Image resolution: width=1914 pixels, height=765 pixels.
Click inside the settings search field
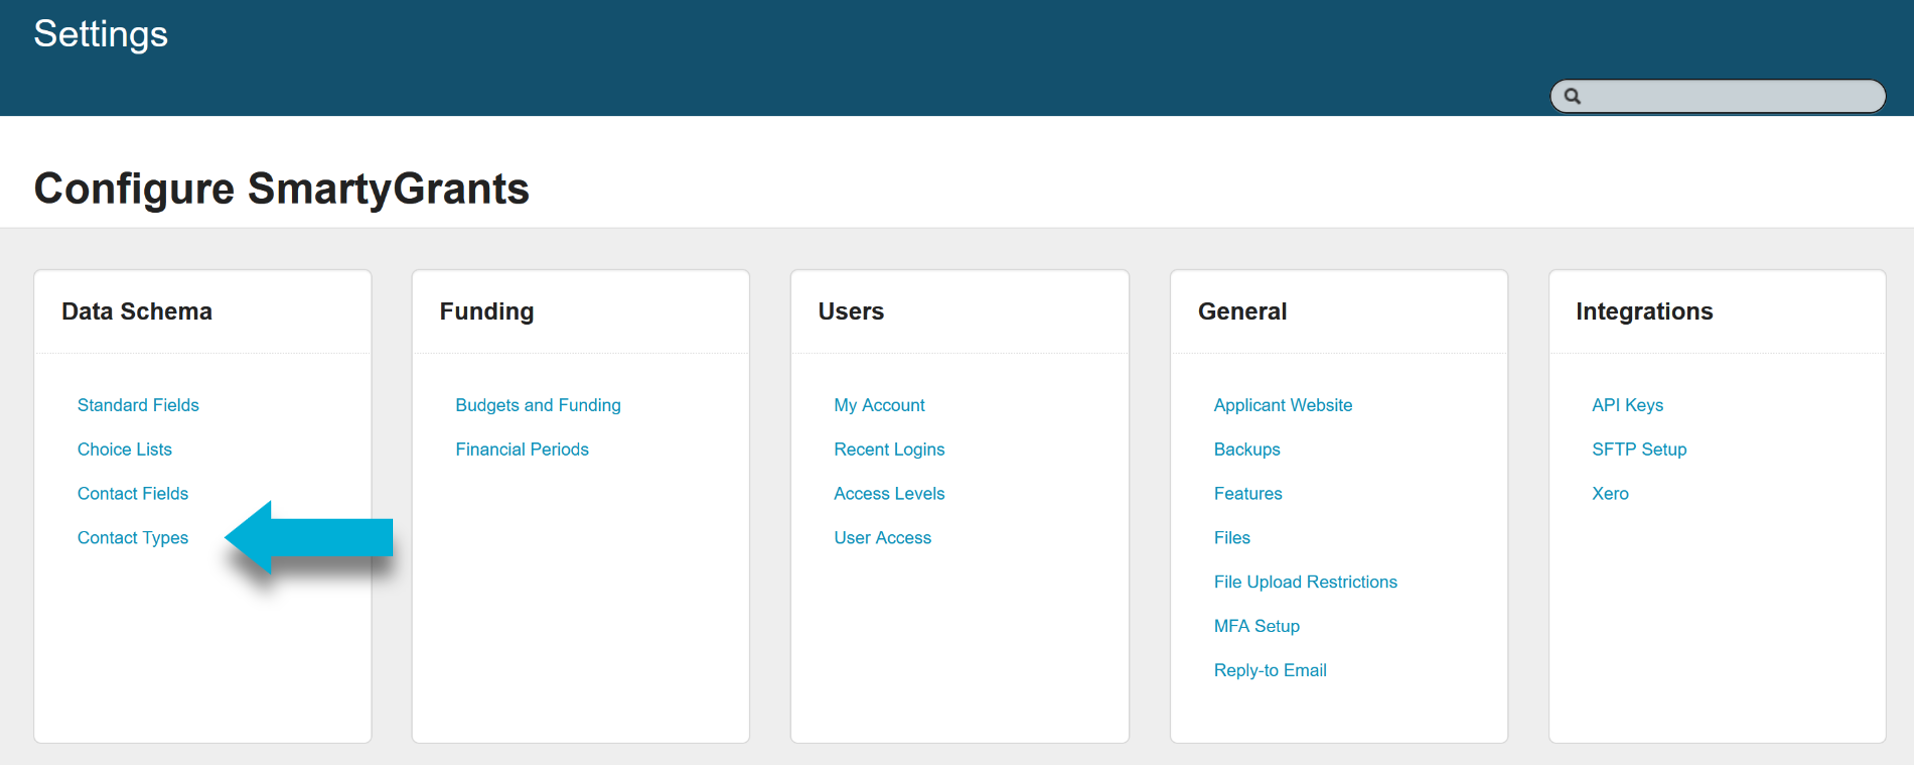pos(1730,96)
